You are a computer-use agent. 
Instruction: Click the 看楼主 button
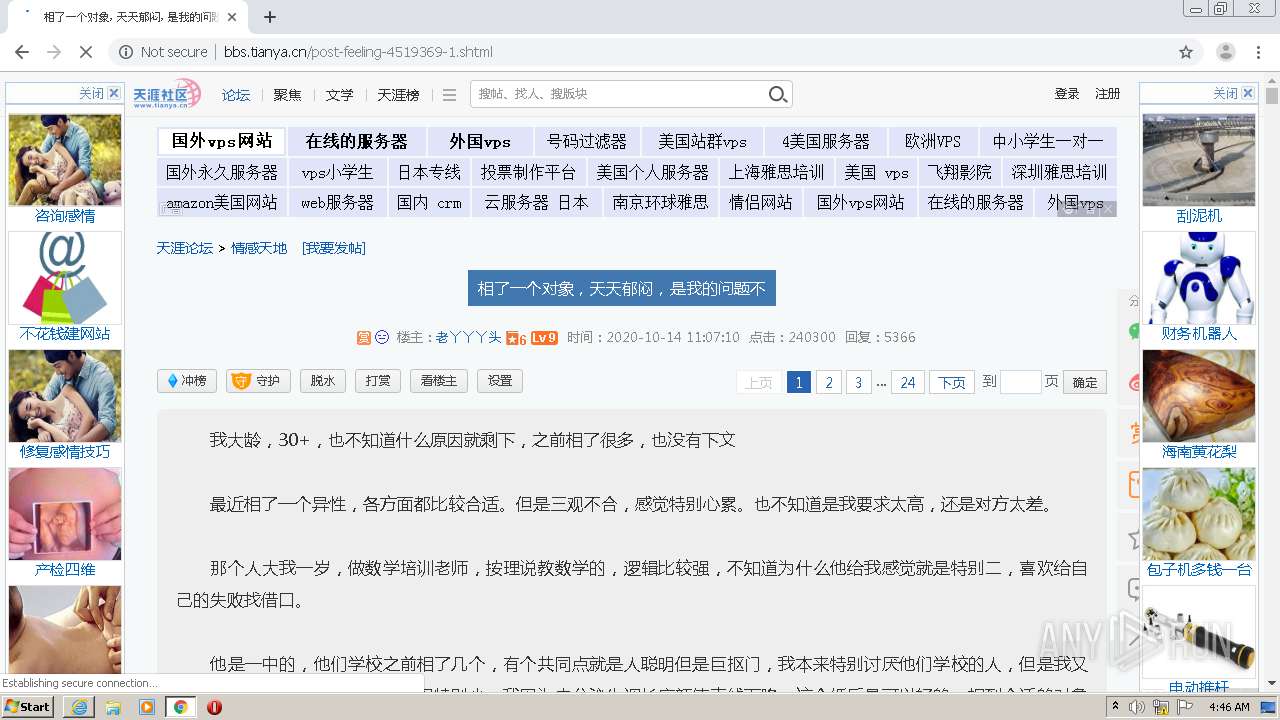tap(439, 381)
